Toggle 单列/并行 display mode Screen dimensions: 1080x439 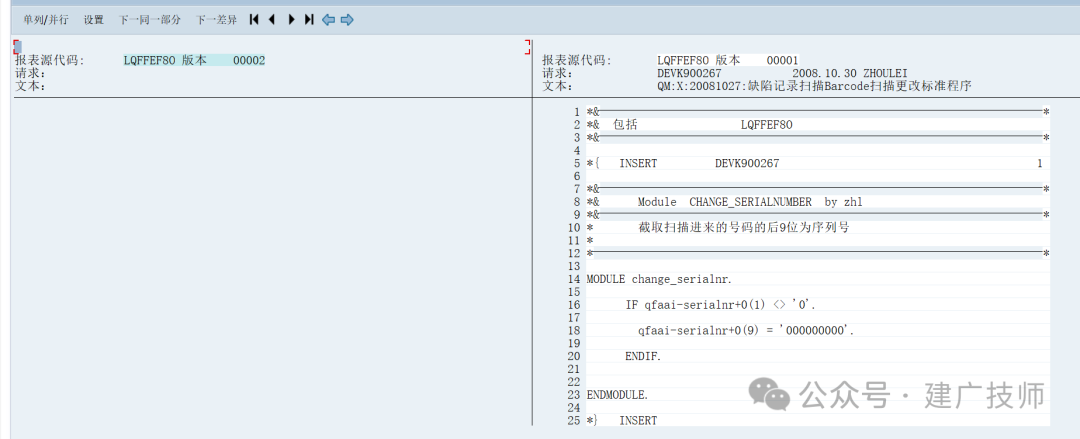click(x=45, y=20)
